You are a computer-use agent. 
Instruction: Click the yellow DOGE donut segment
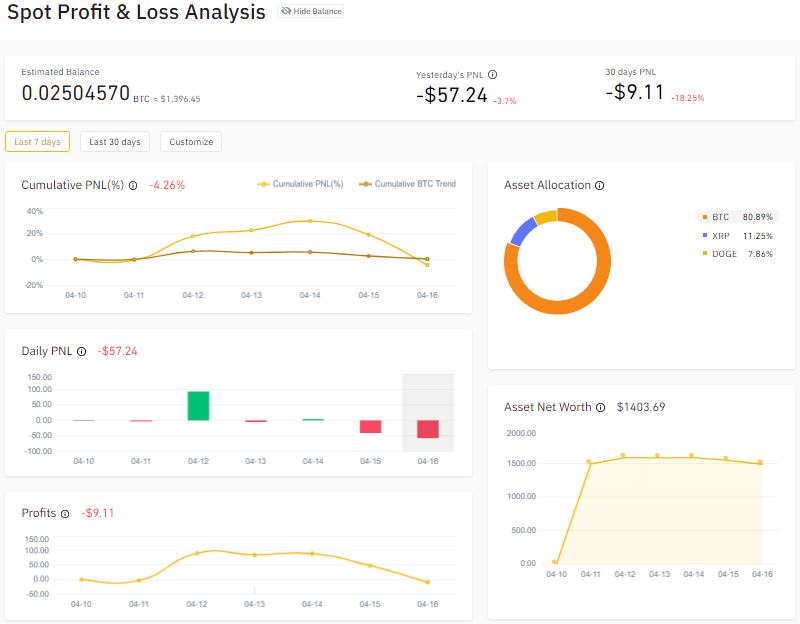[x=545, y=216]
